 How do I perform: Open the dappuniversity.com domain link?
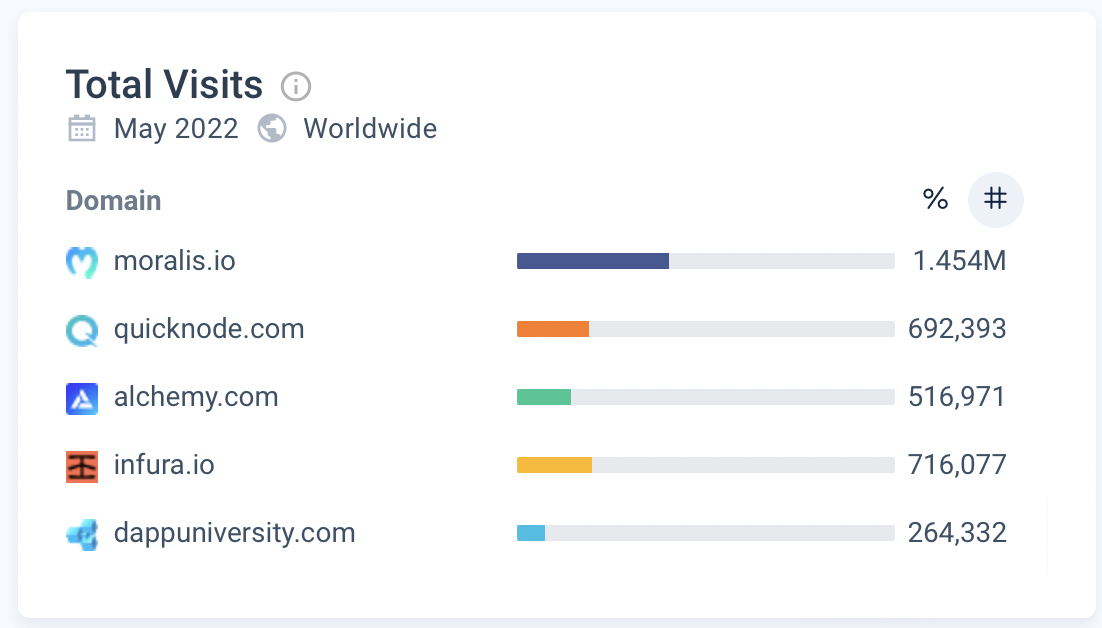point(235,533)
